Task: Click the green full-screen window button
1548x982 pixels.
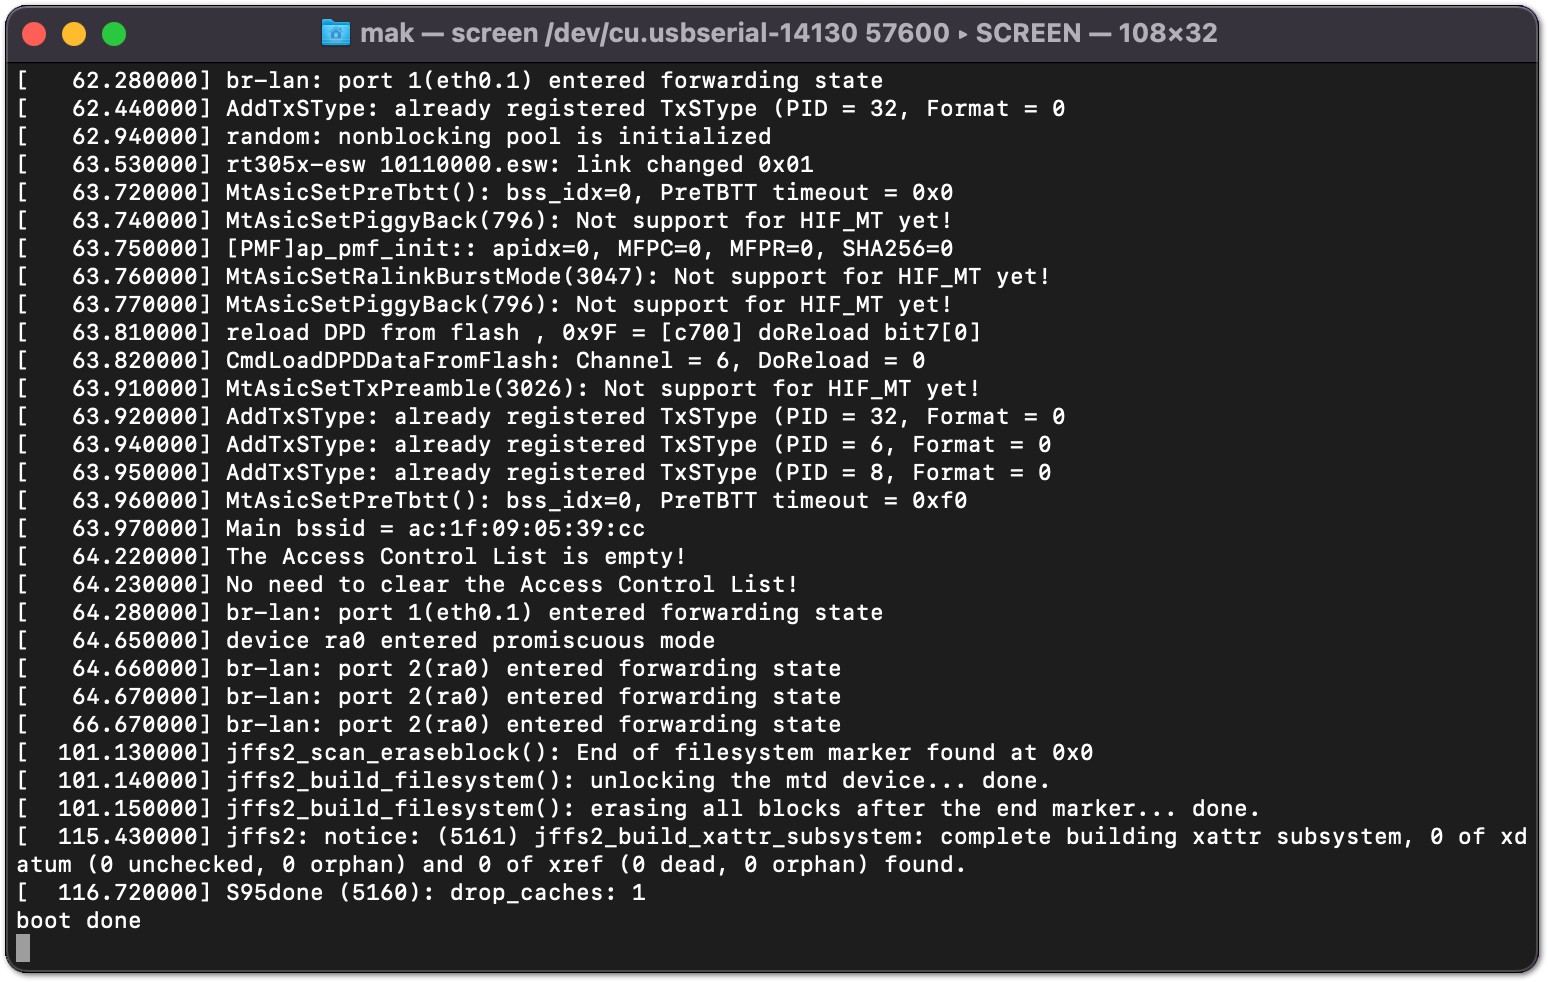Action: click(x=114, y=34)
